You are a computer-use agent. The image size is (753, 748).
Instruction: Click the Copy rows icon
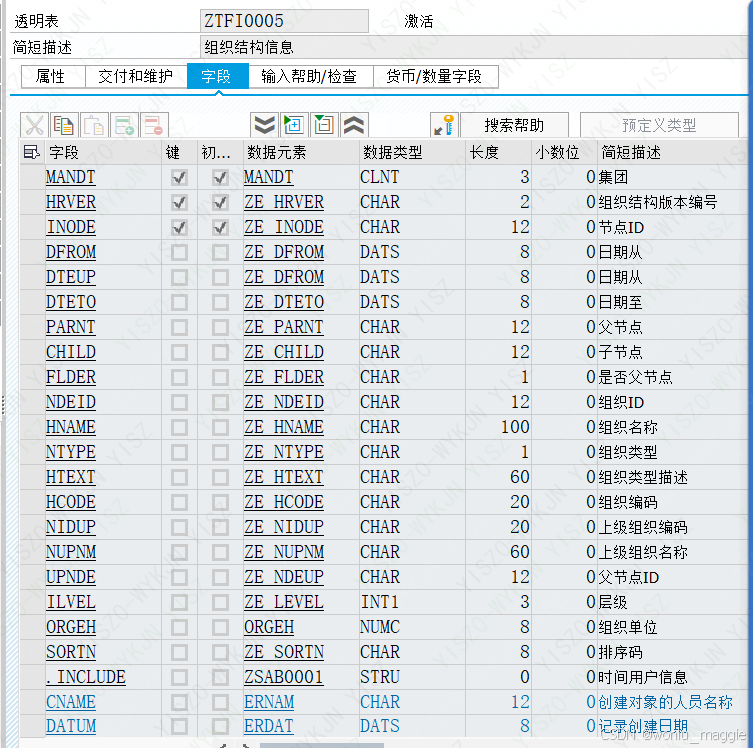pyautogui.click(x=63, y=126)
